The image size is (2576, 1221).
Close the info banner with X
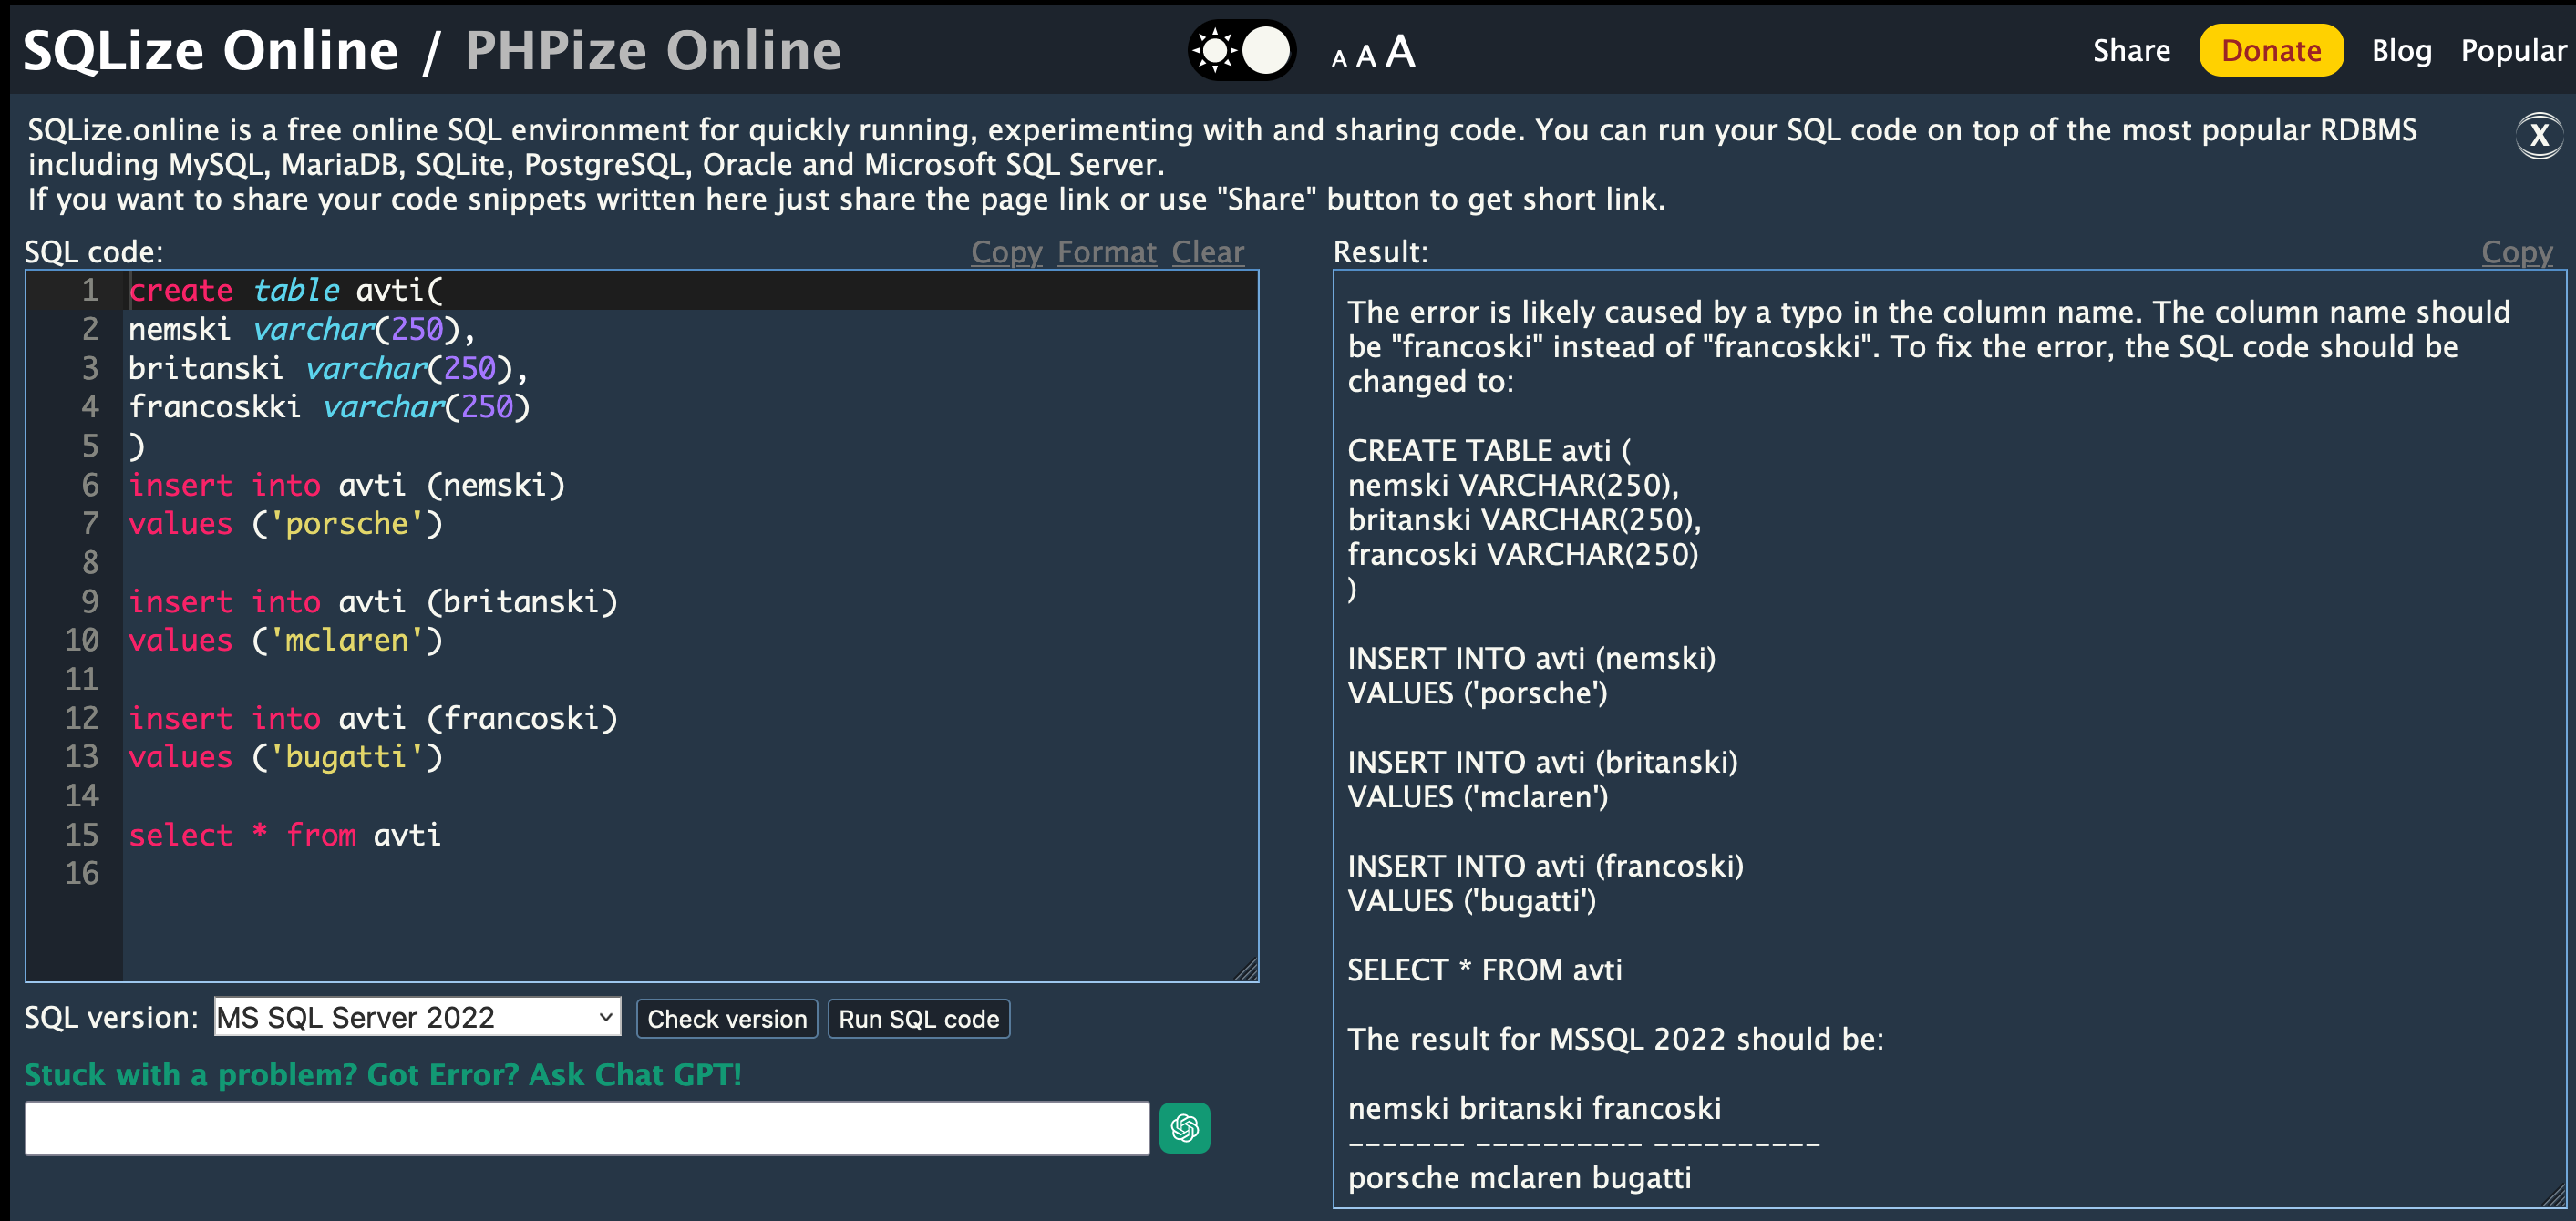pyautogui.click(x=2539, y=136)
